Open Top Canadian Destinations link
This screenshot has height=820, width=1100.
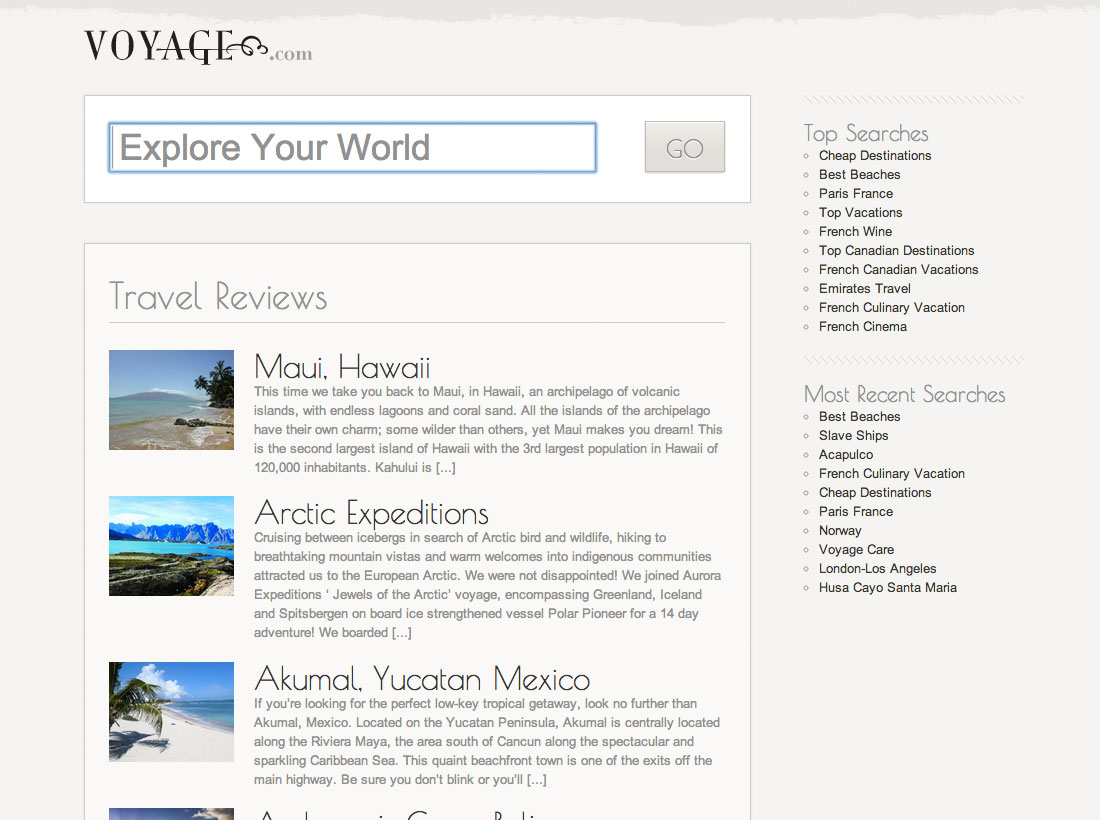click(896, 251)
